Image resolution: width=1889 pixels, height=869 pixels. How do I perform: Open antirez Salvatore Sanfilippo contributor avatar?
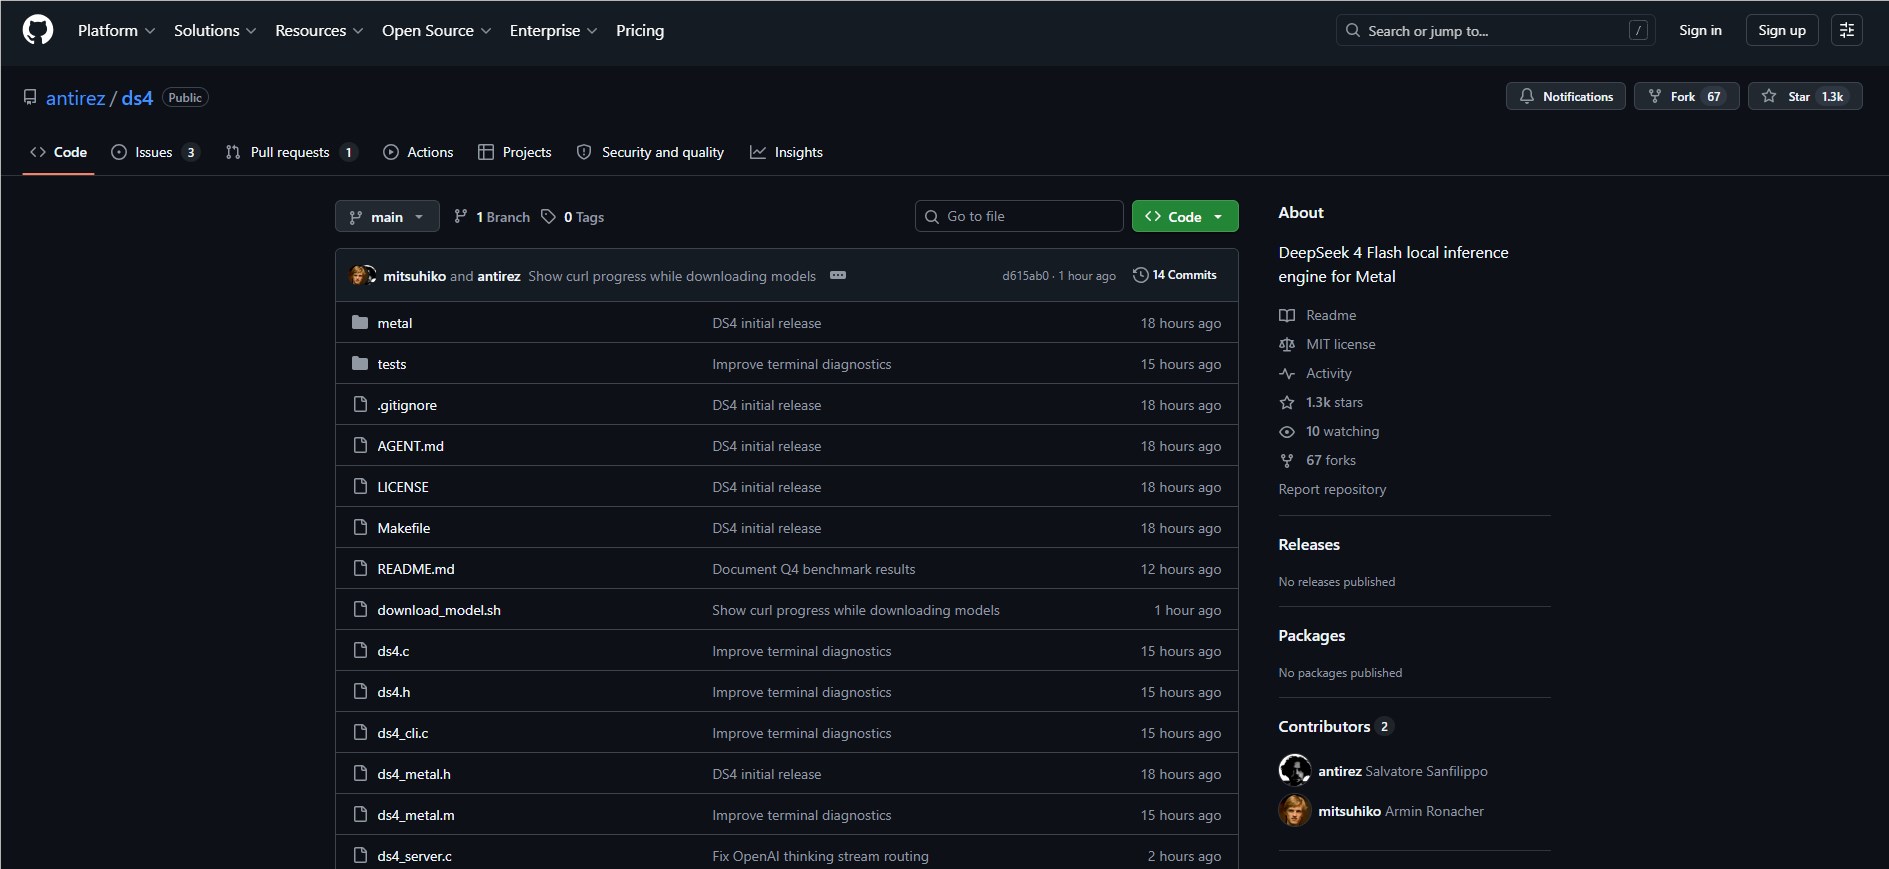pos(1294,770)
